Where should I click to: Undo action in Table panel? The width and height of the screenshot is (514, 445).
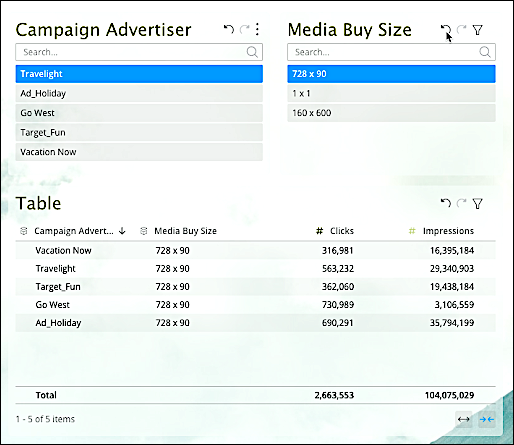pyautogui.click(x=446, y=203)
